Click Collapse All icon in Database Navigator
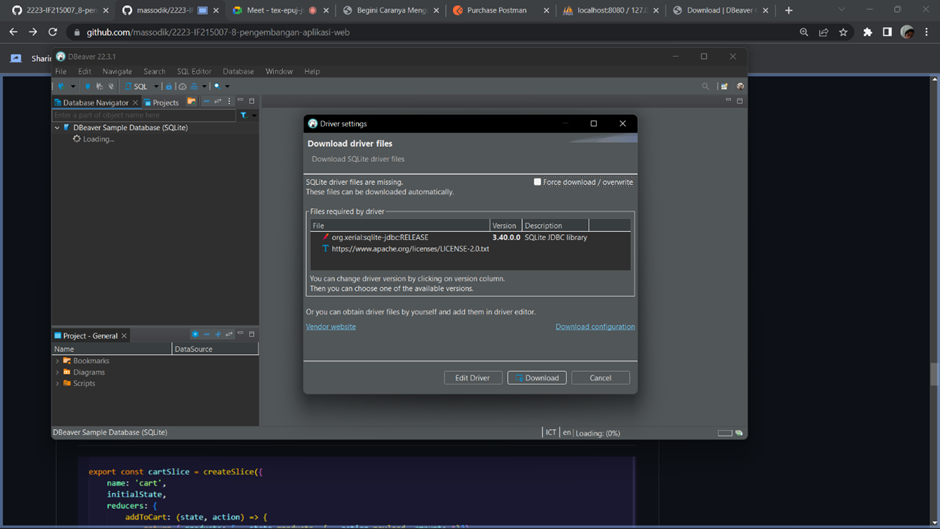This screenshot has width=940, height=529. coord(206,101)
